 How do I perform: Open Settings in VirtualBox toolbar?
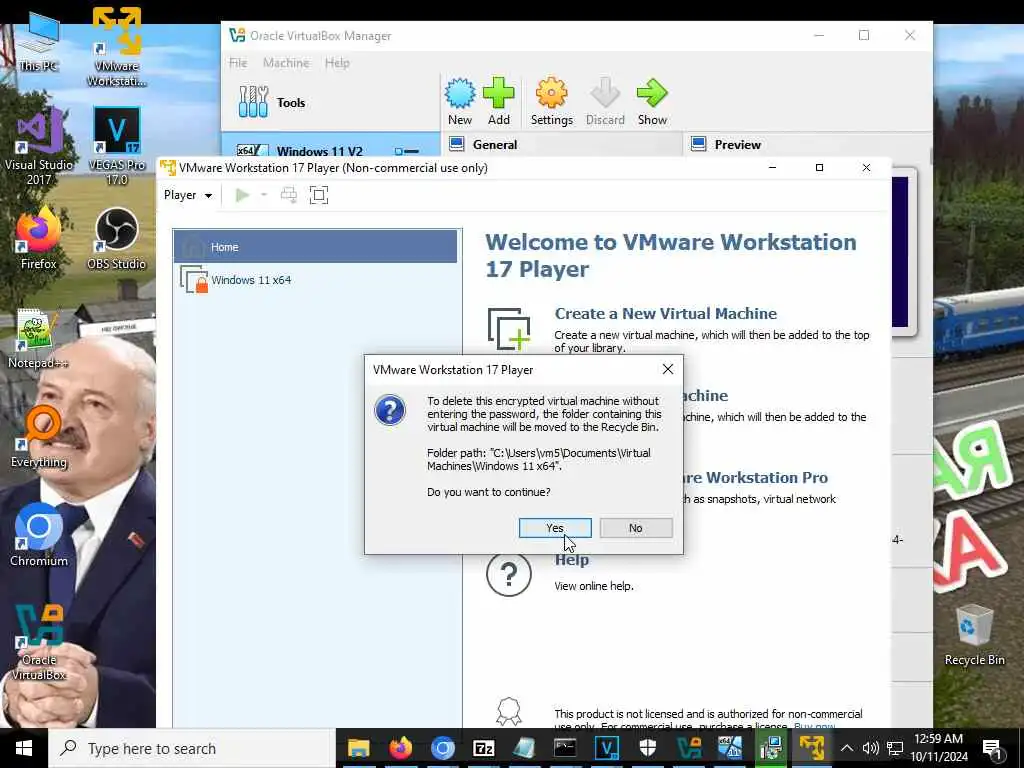point(552,102)
